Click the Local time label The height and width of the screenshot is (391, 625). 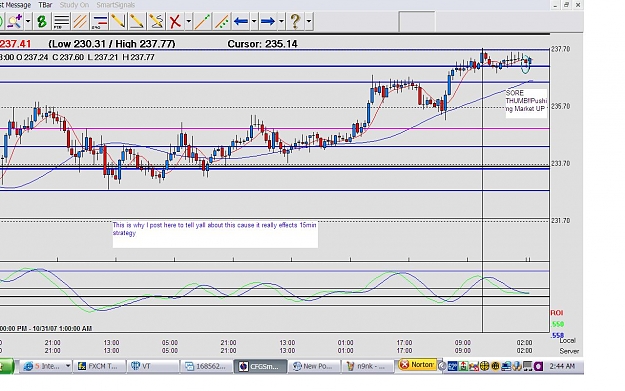coord(567,341)
